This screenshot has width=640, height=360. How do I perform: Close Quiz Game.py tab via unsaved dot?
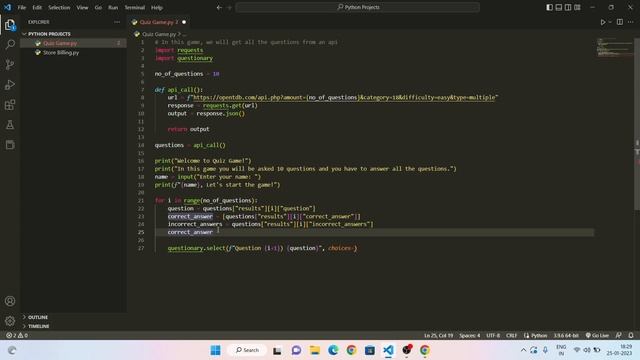184,22
